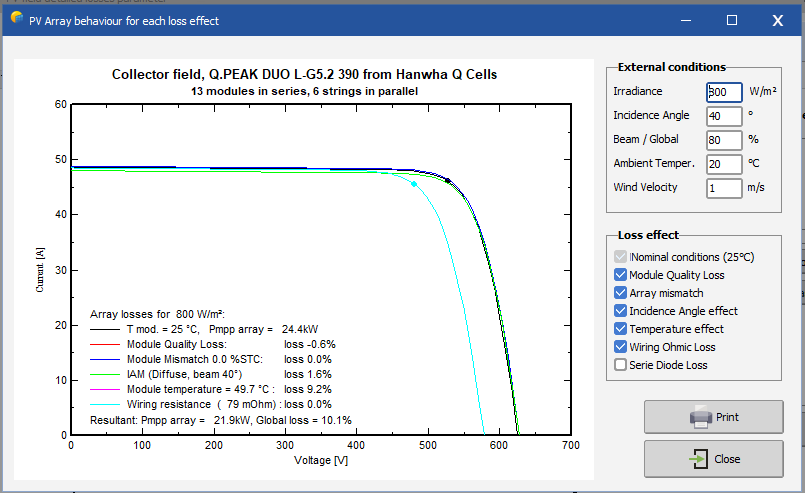Uncheck Module Quality Loss checkbox
The image size is (805, 493).
pyautogui.click(x=620, y=275)
